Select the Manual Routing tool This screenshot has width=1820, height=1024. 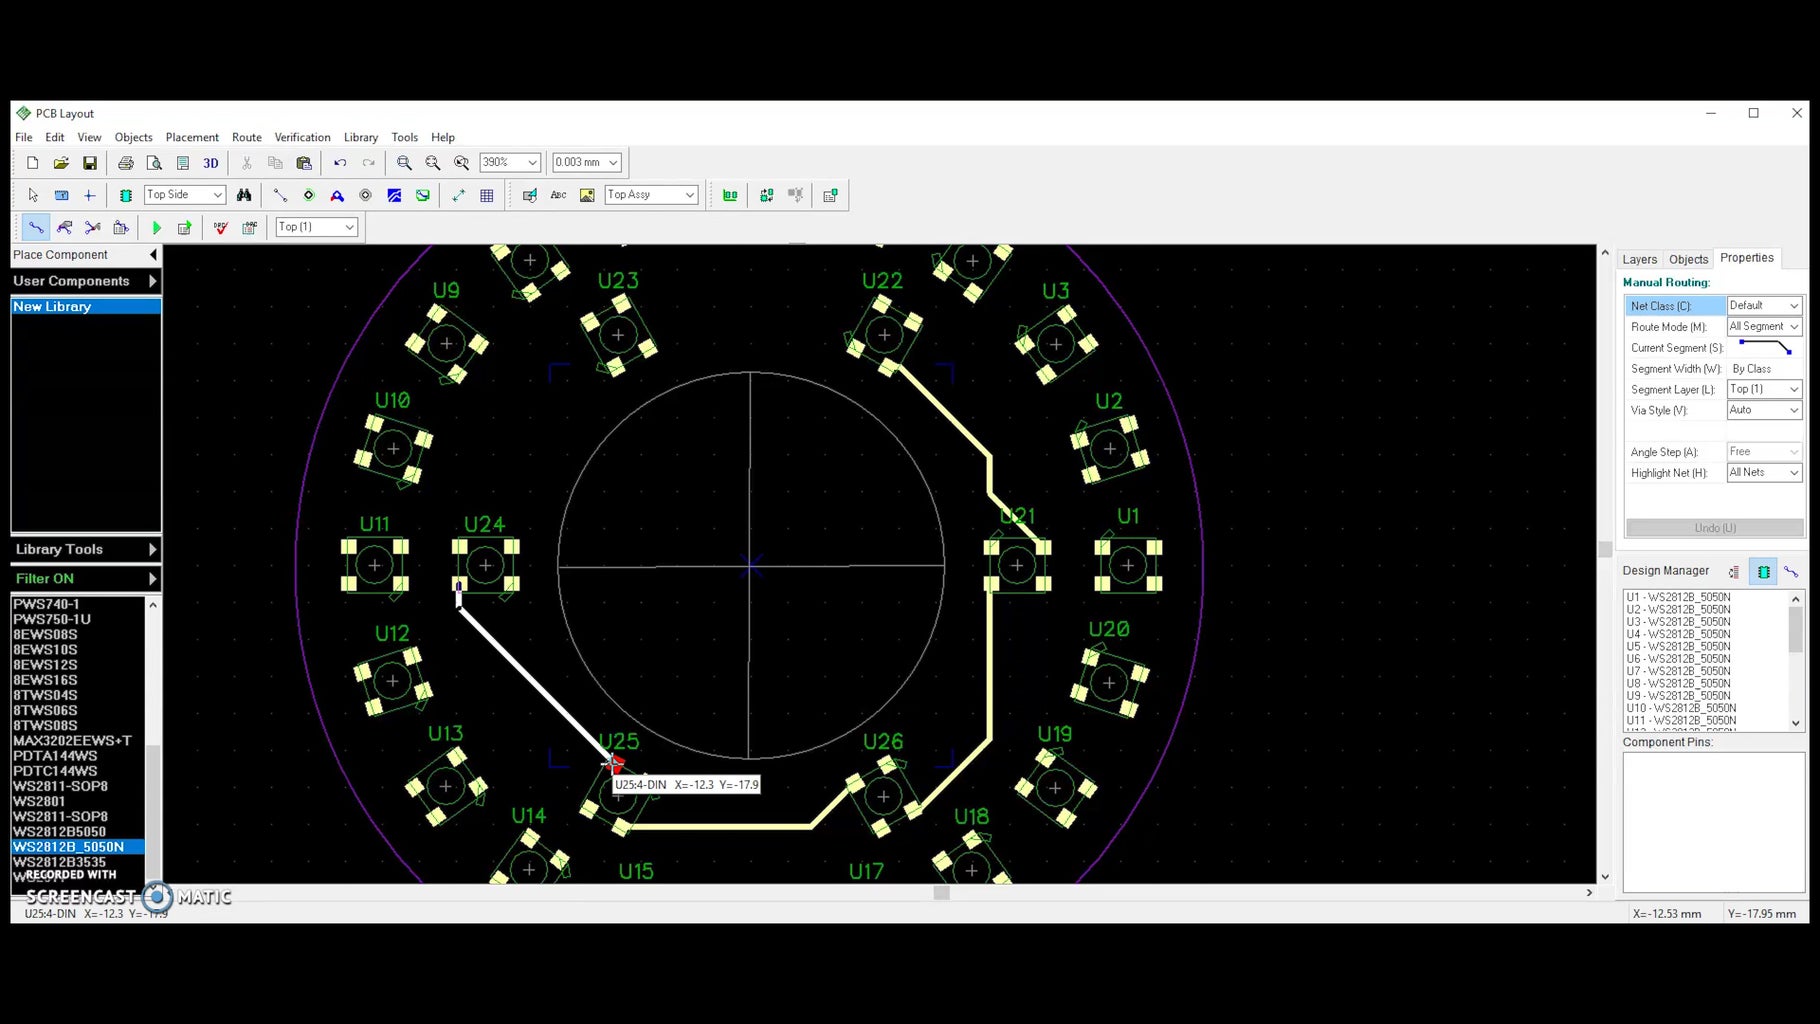click(x=35, y=227)
